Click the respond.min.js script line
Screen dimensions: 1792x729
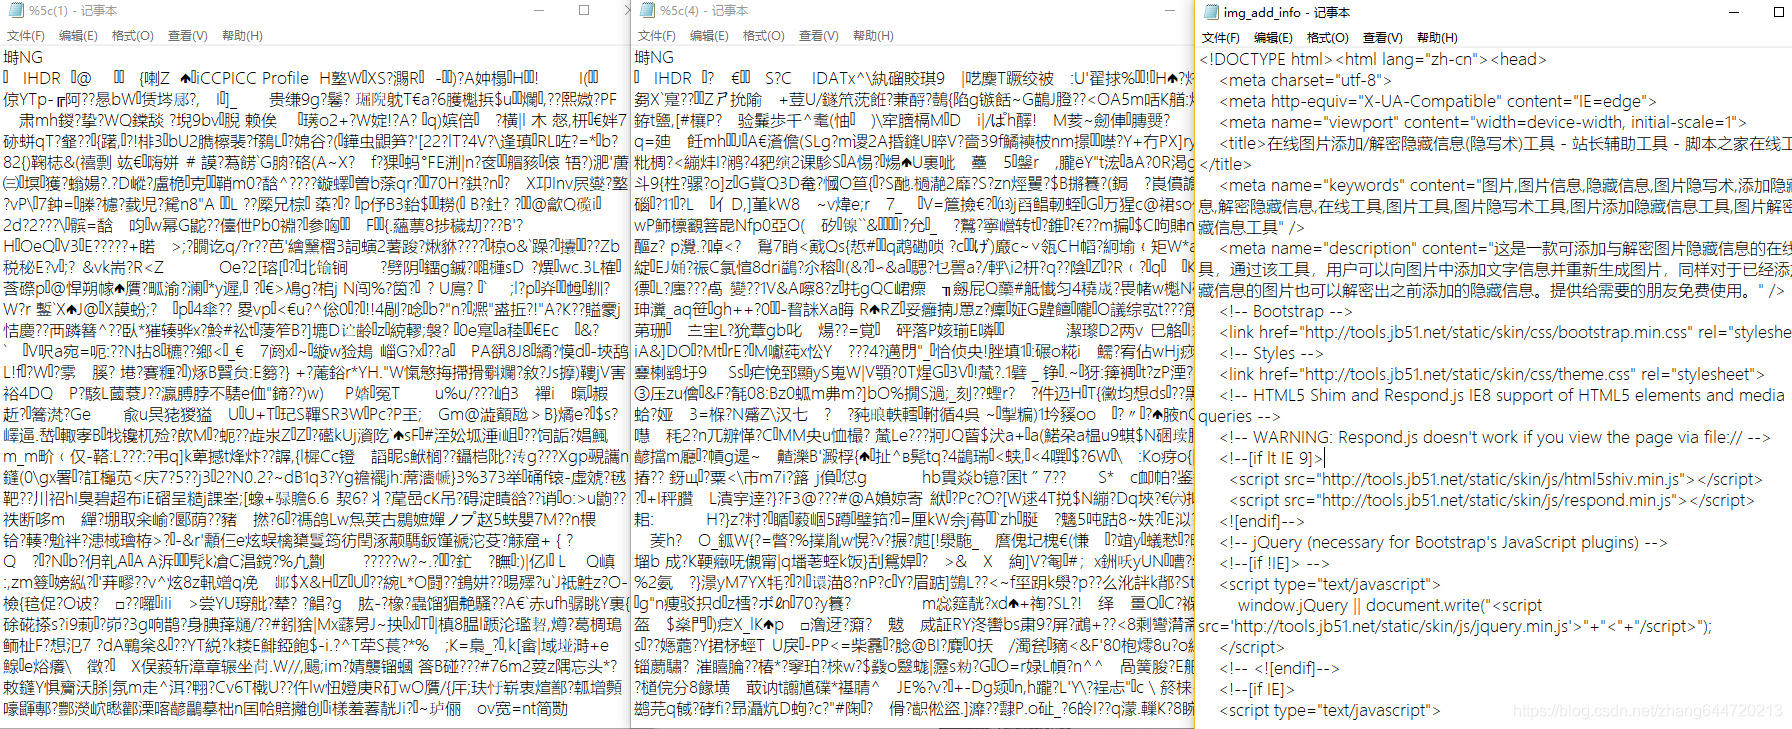pyautogui.click(x=1492, y=500)
